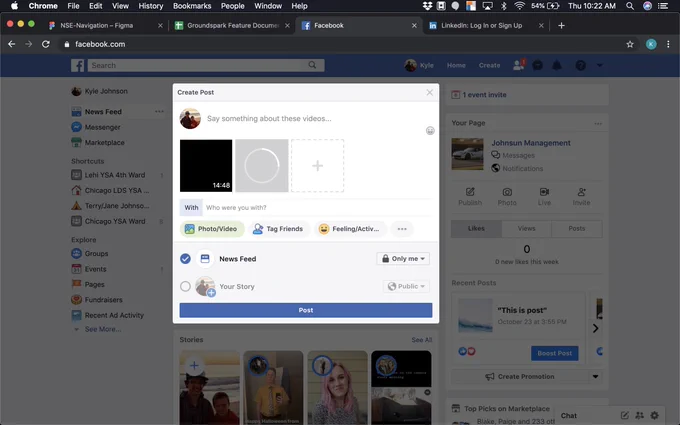Click See All stories link
680x425 pixels.
422,340
